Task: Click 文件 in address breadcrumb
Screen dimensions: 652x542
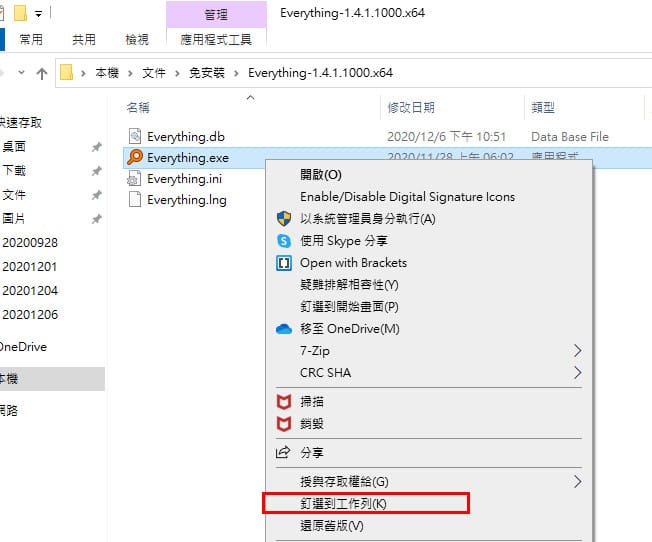Action: coord(154,73)
